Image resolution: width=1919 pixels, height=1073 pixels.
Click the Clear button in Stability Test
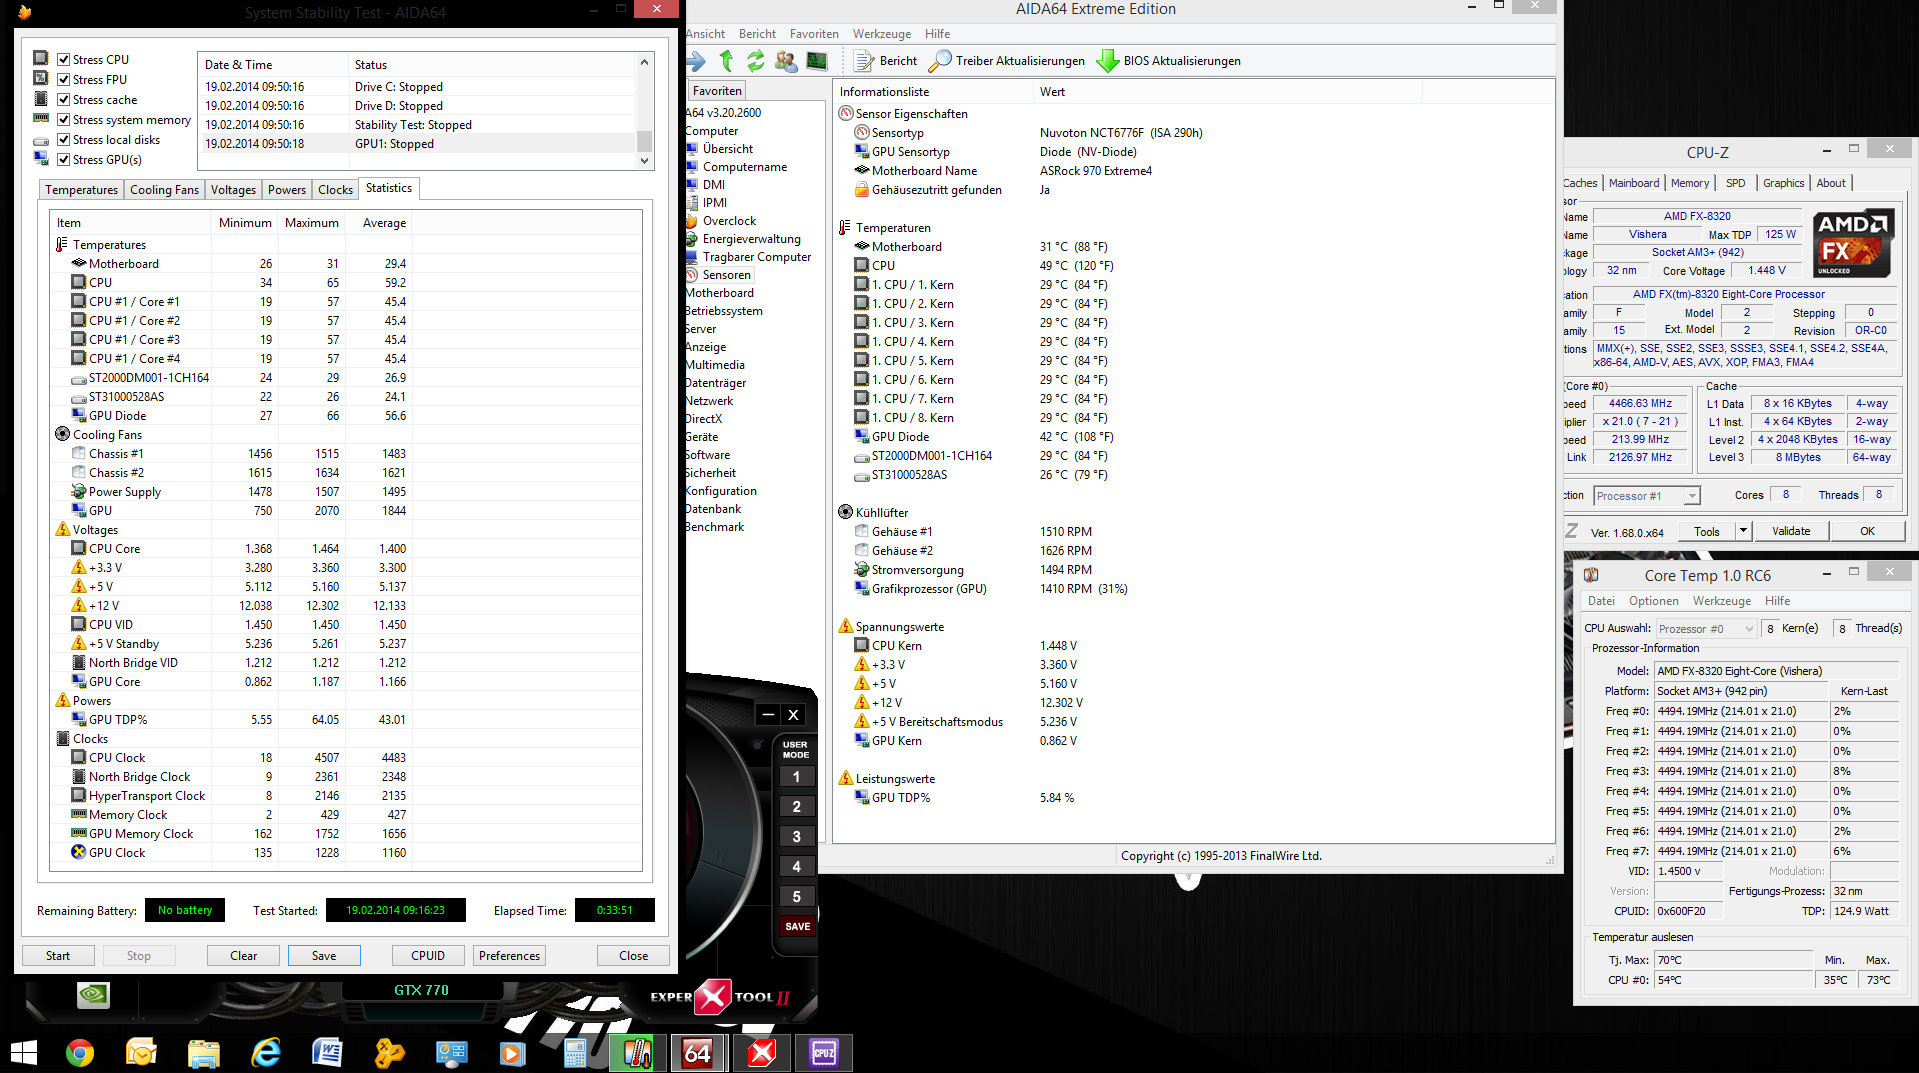pyautogui.click(x=243, y=956)
